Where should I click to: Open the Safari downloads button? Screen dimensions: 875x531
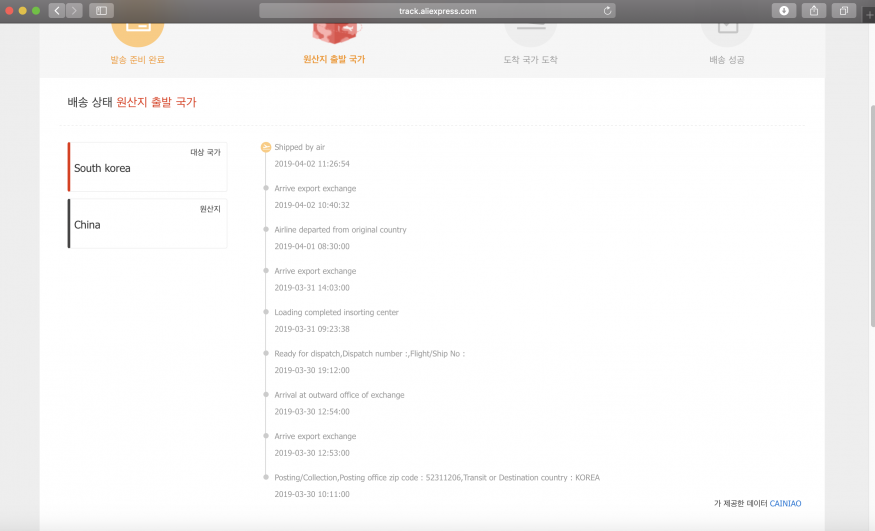[x=784, y=11]
